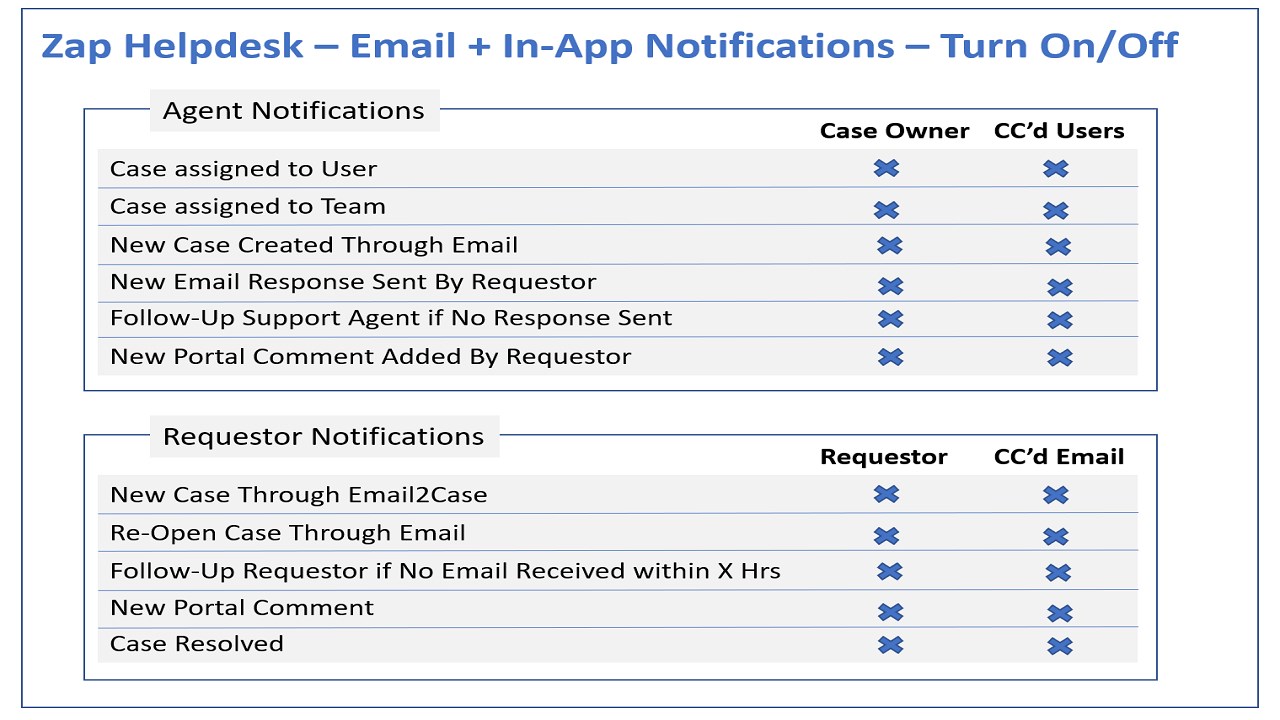Toggle CC'd Email X for Follow-Up Requestor row

pos(1059,573)
